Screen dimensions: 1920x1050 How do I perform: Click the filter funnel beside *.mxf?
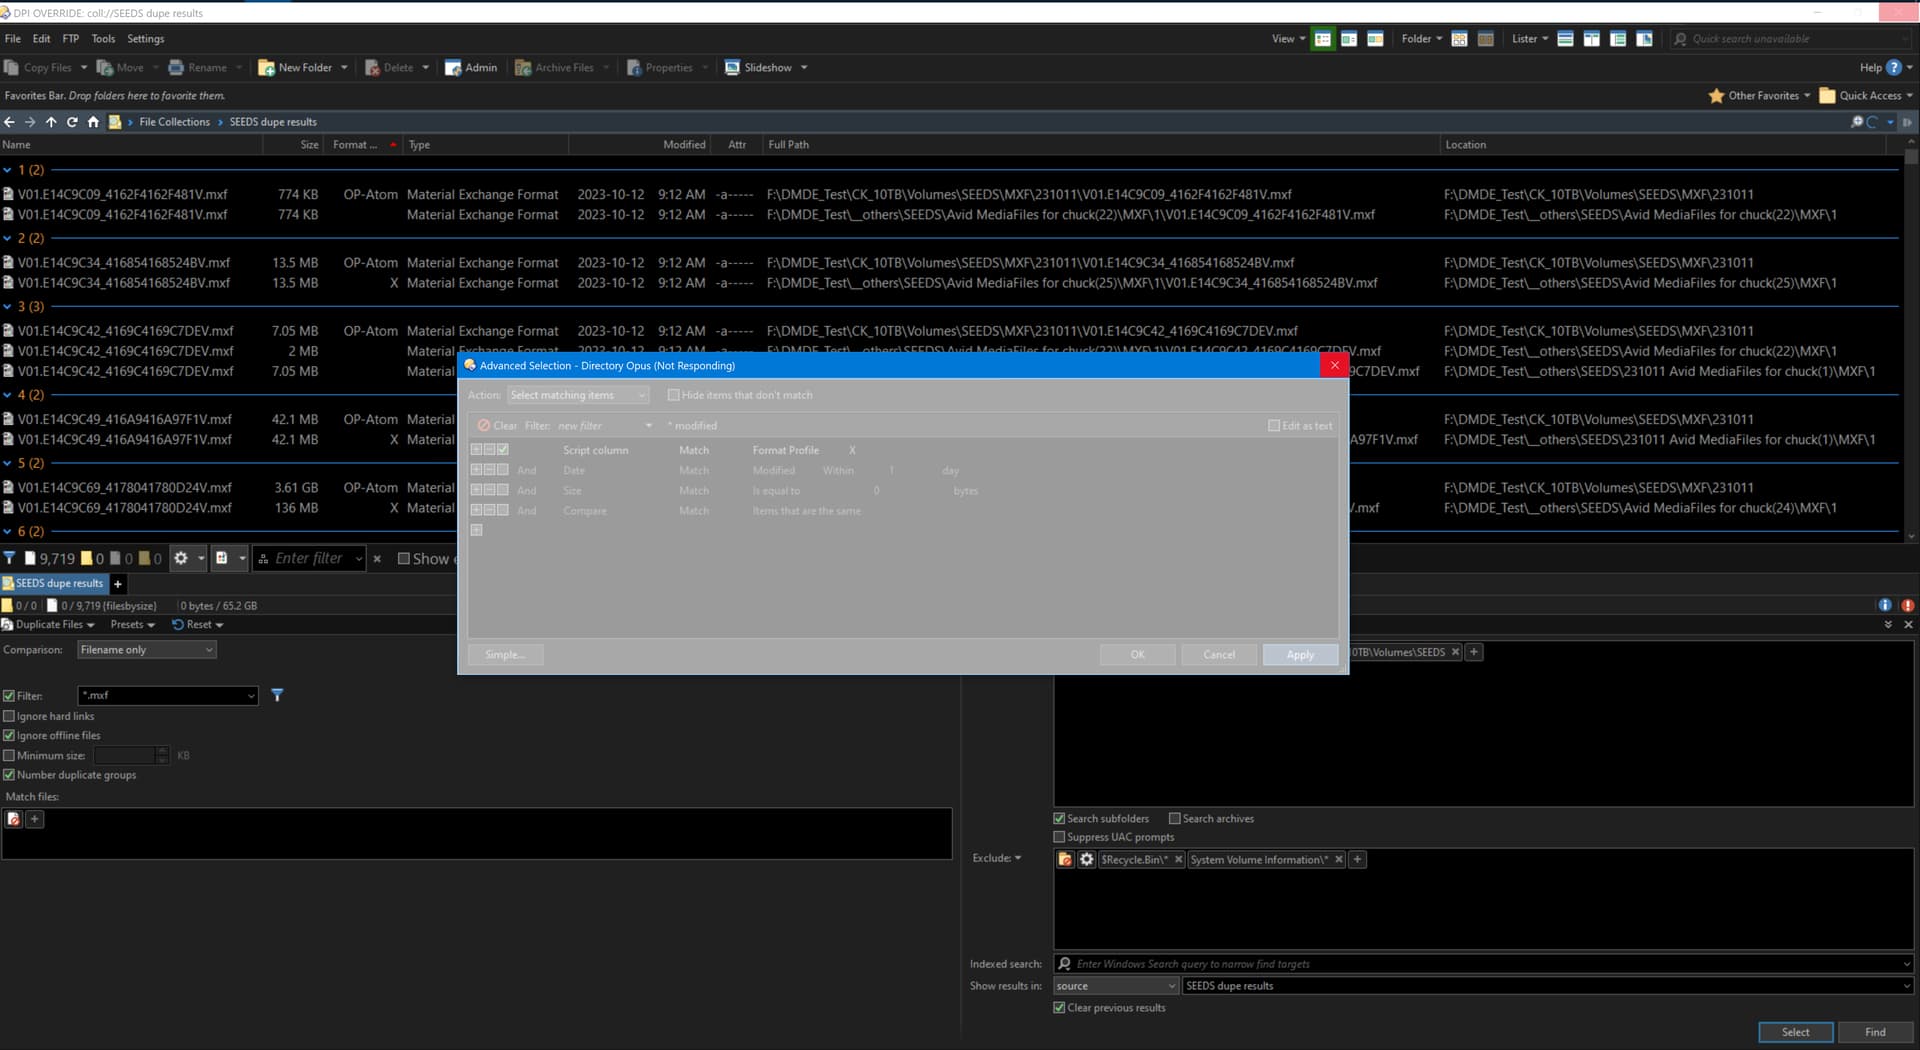pos(277,695)
